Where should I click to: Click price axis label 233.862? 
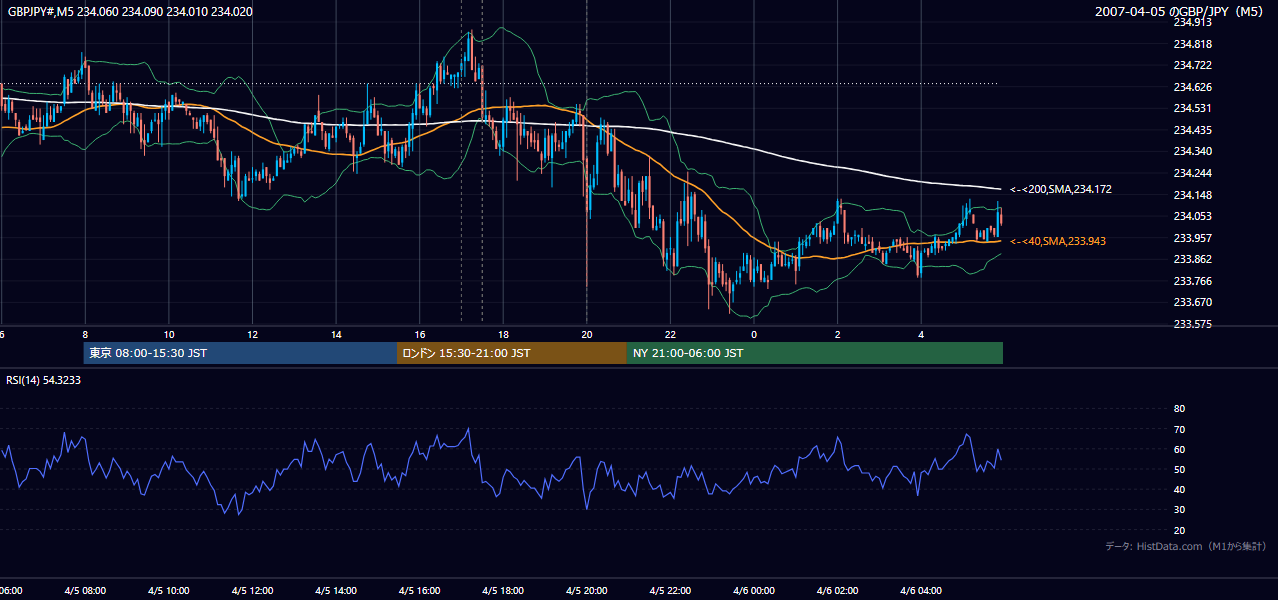(x=1193, y=259)
